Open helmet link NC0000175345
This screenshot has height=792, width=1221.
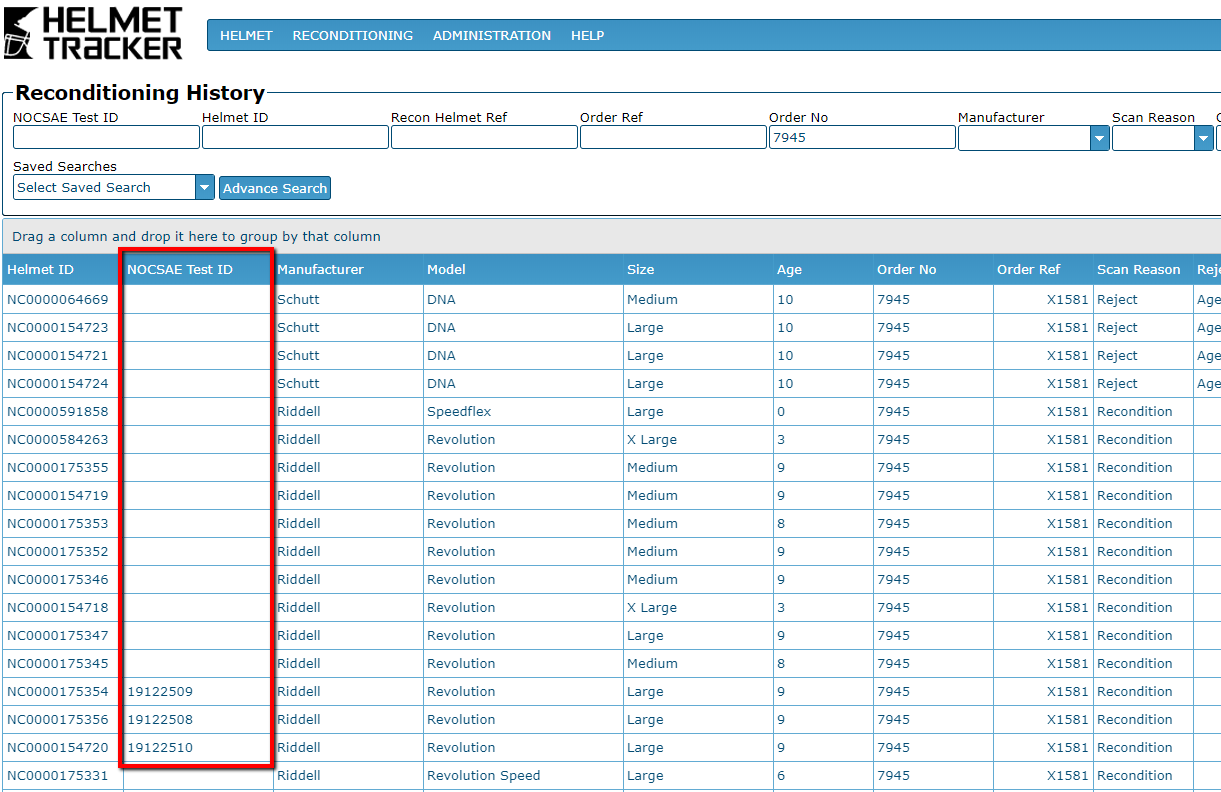58,663
